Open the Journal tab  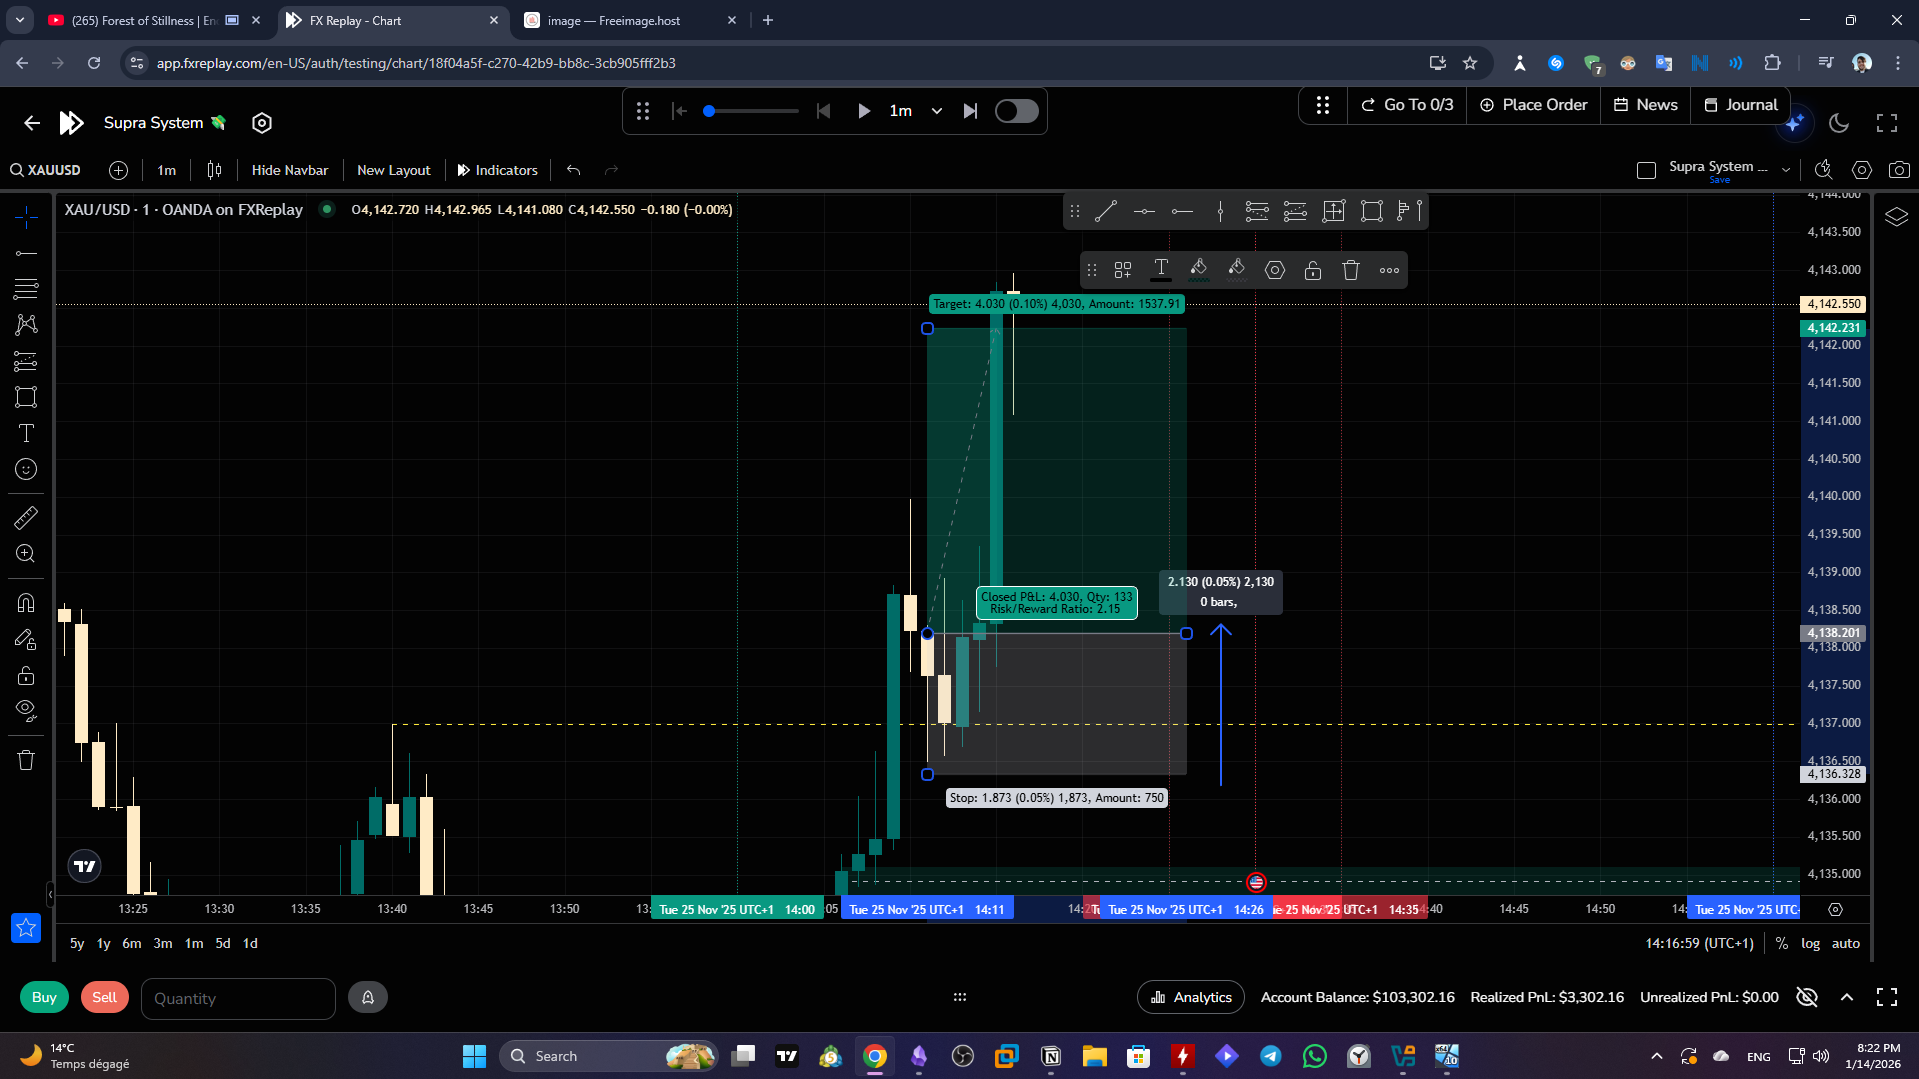[x=1741, y=105]
